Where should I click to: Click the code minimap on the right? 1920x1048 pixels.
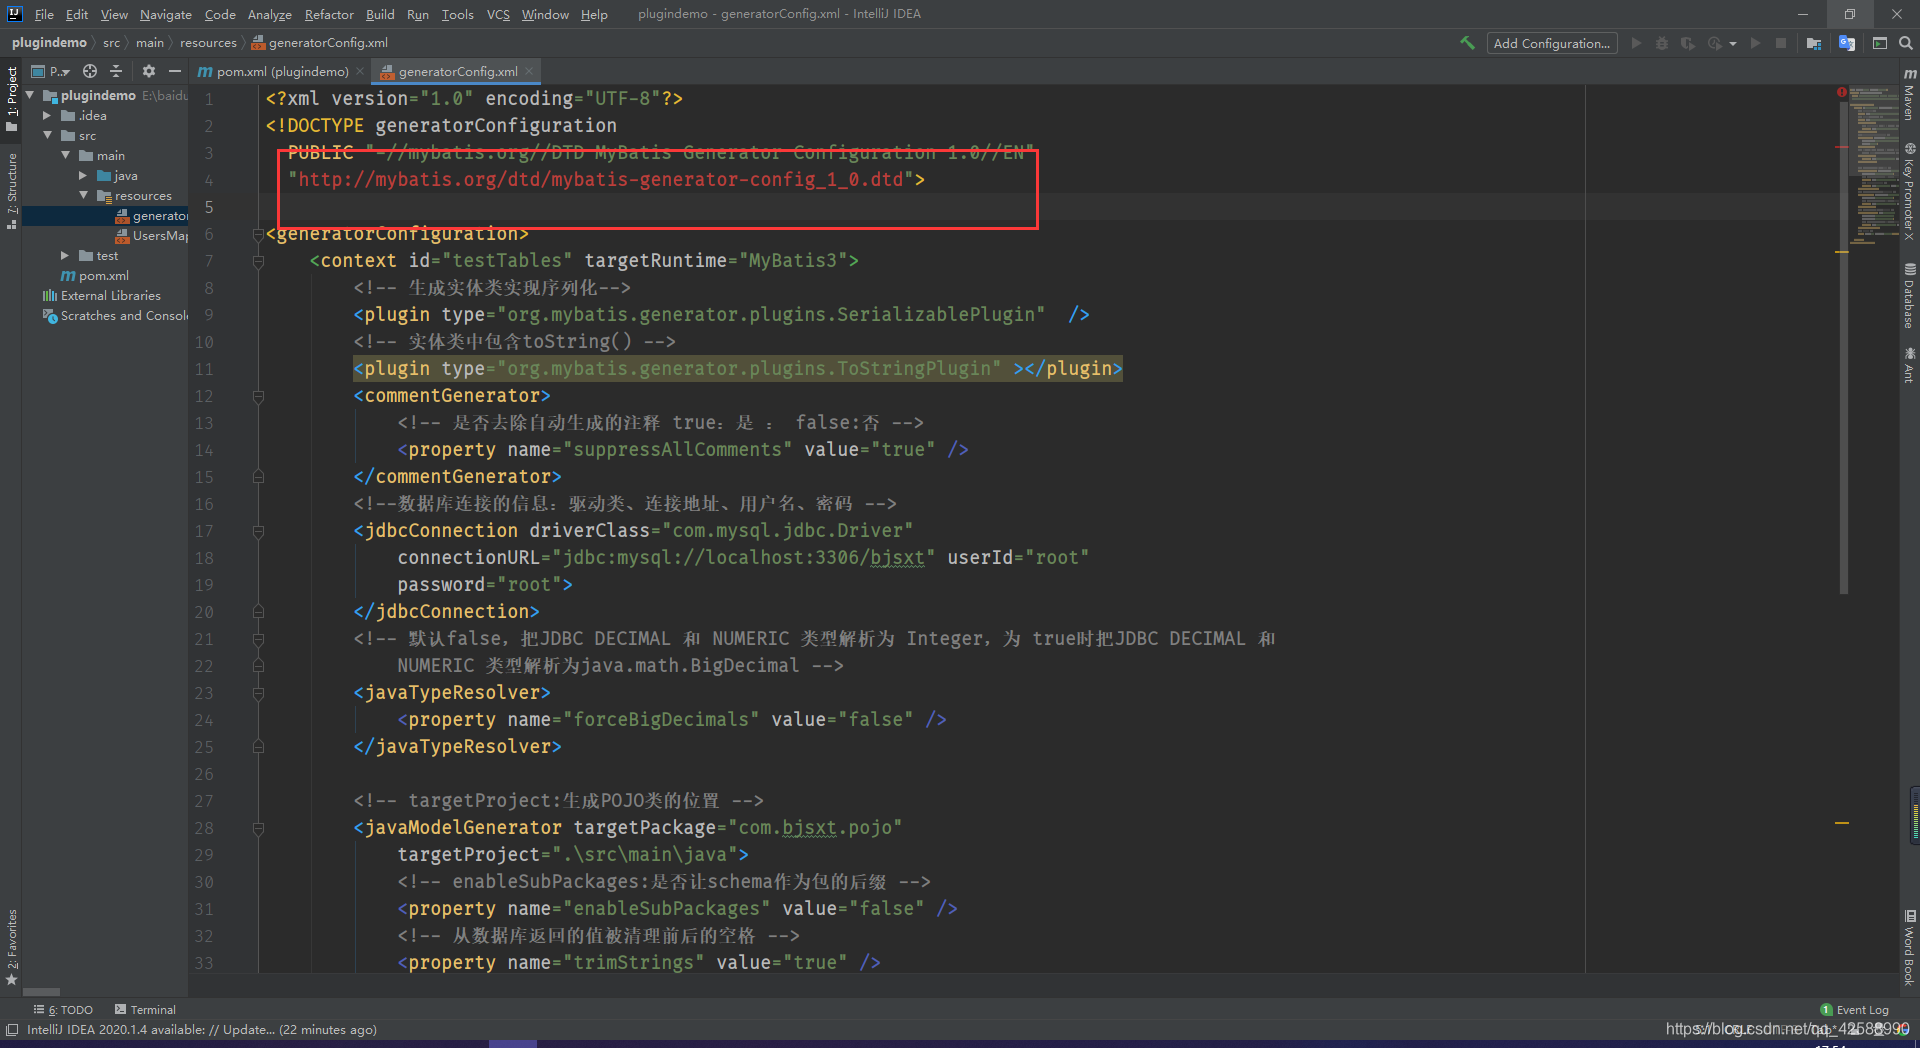pos(1873,165)
